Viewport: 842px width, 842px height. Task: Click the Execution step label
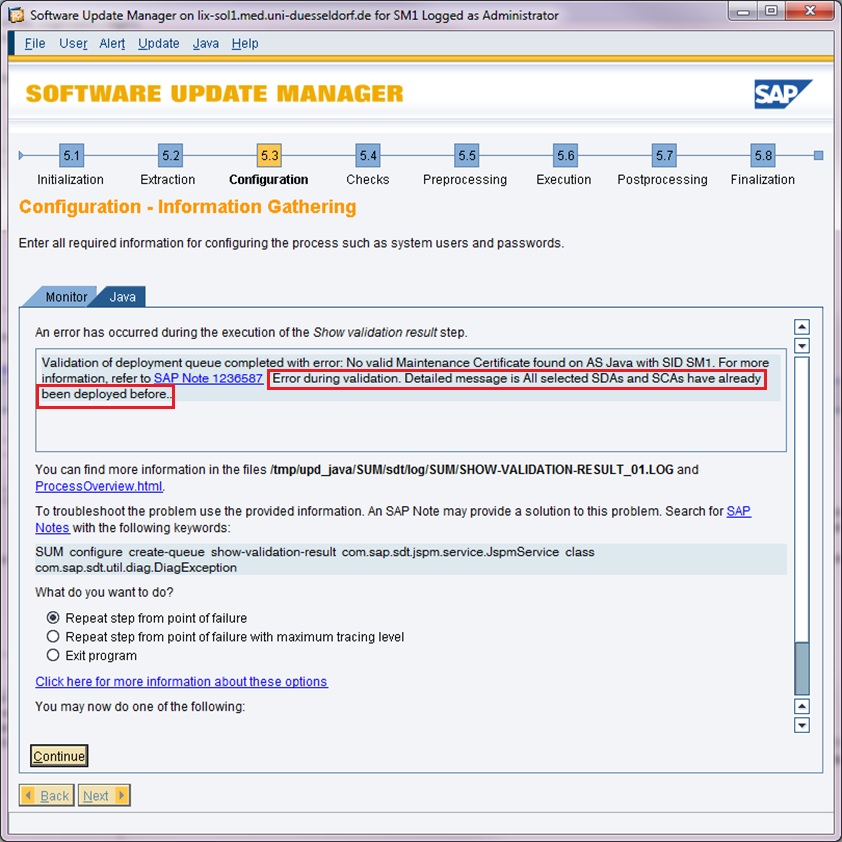[x=564, y=179]
